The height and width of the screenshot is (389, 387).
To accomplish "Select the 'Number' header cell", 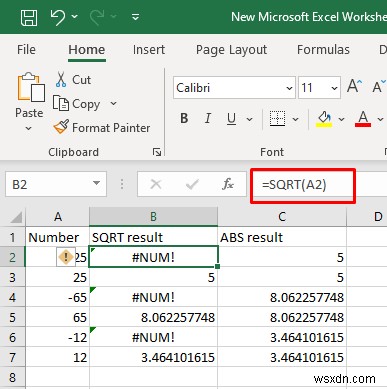I will tap(57, 237).
